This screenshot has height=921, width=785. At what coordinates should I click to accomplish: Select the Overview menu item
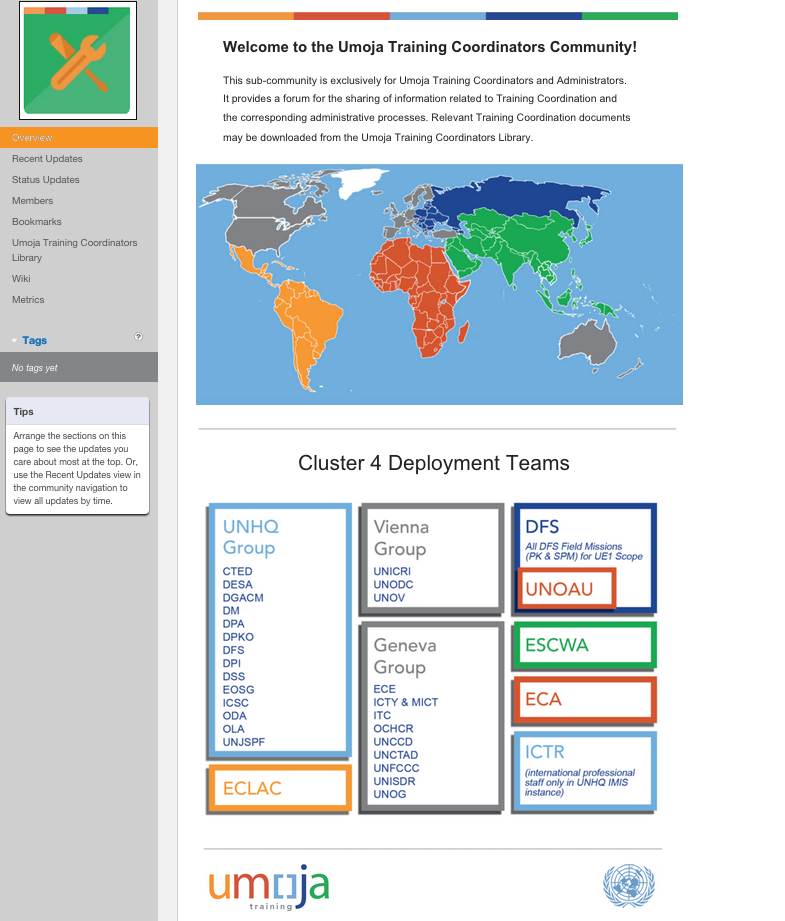pos(79,137)
